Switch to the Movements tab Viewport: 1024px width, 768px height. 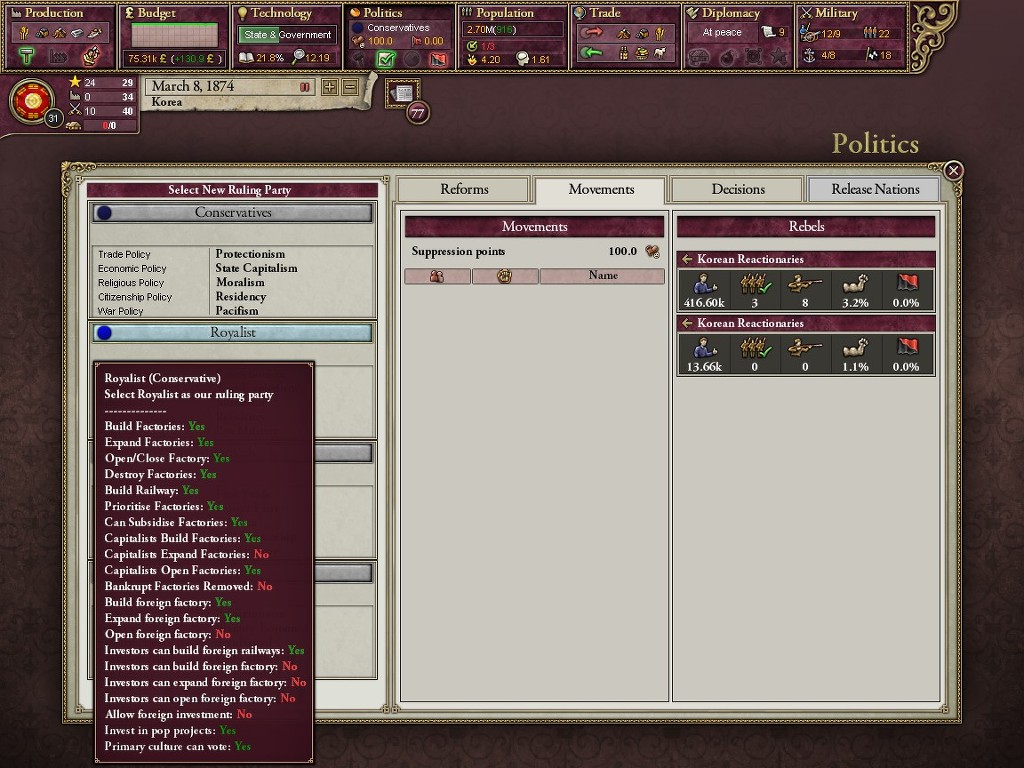[x=601, y=189]
